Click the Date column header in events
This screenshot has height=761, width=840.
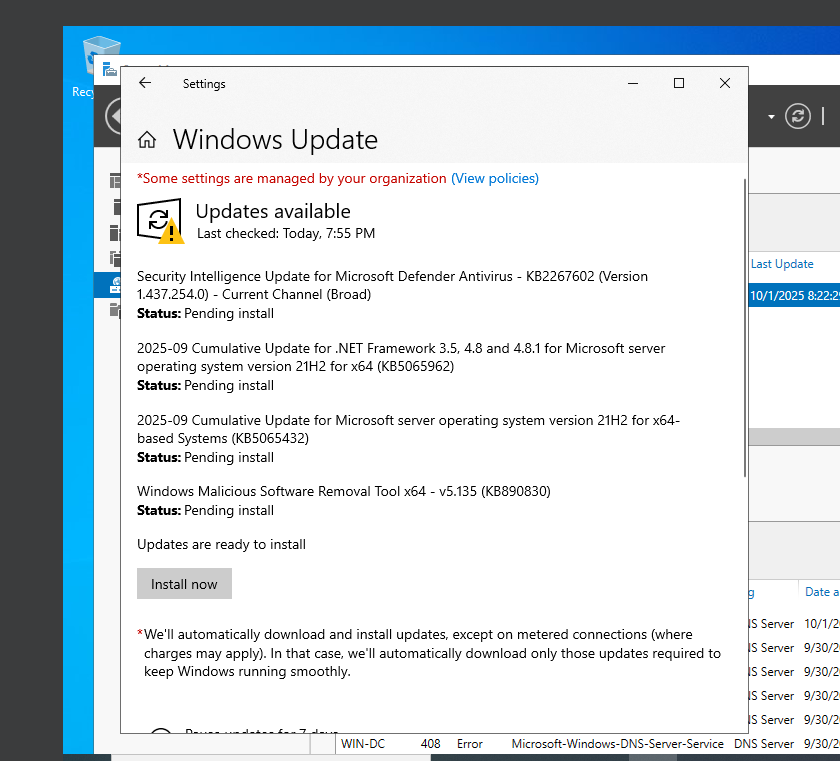[821, 592]
